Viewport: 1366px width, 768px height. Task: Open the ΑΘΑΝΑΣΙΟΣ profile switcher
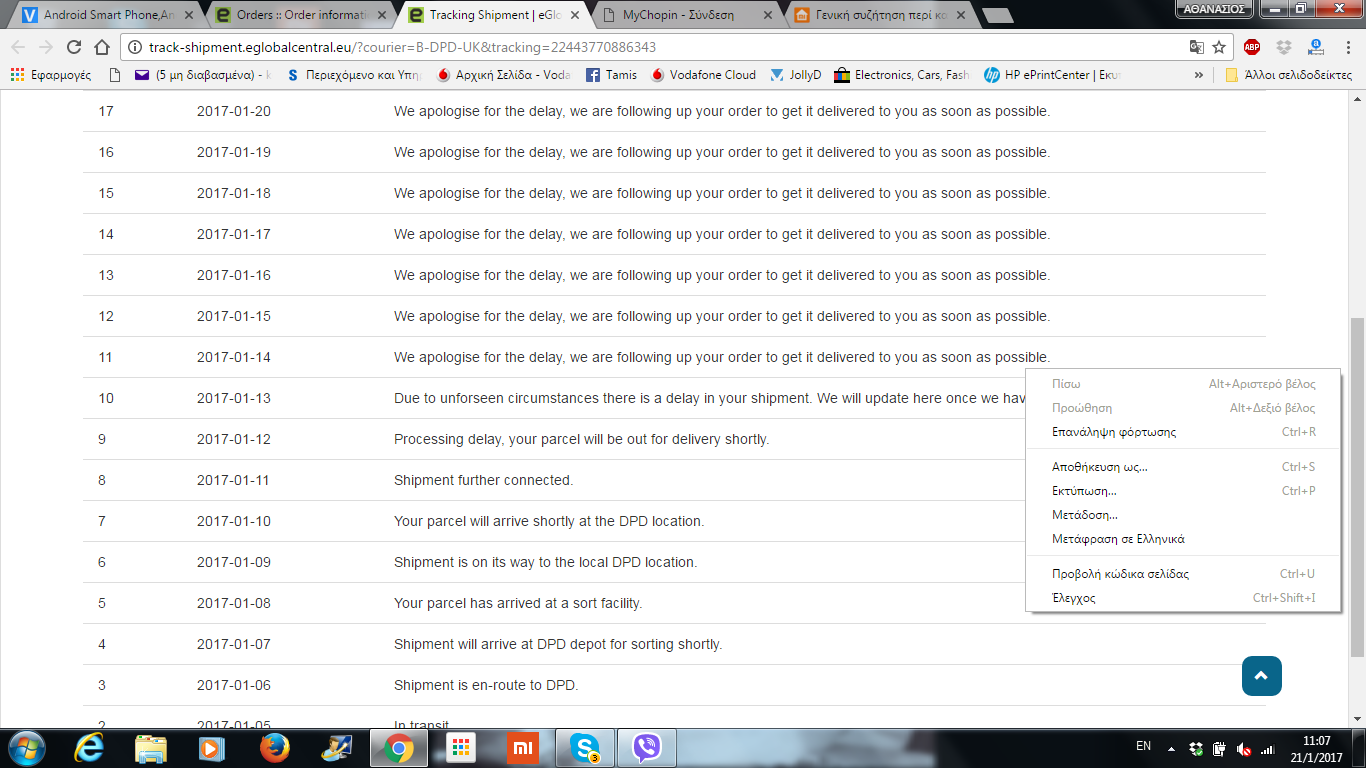coord(1214,8)
